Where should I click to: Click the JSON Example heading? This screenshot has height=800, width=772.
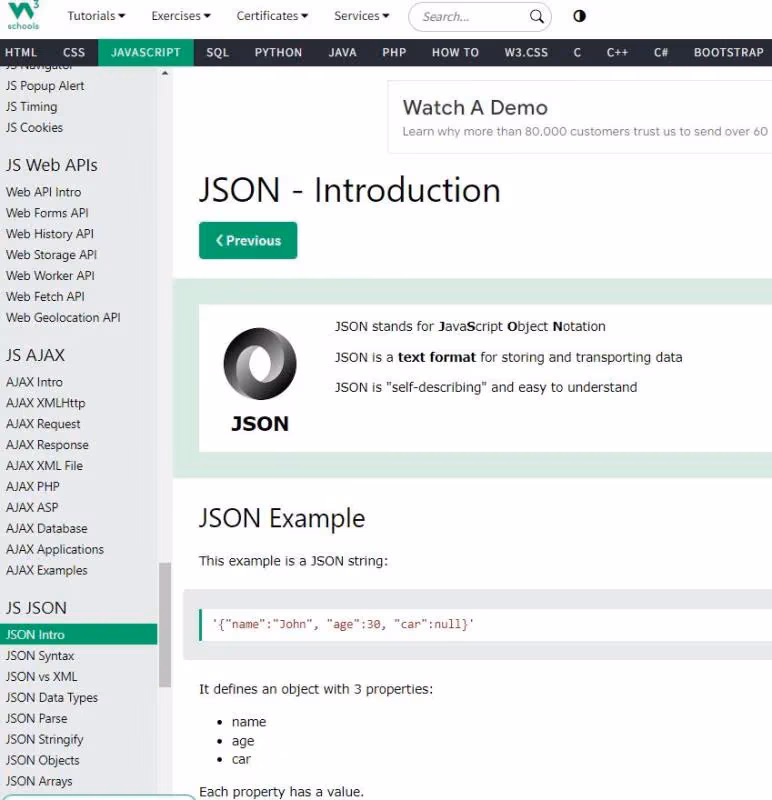coord(282,518)
